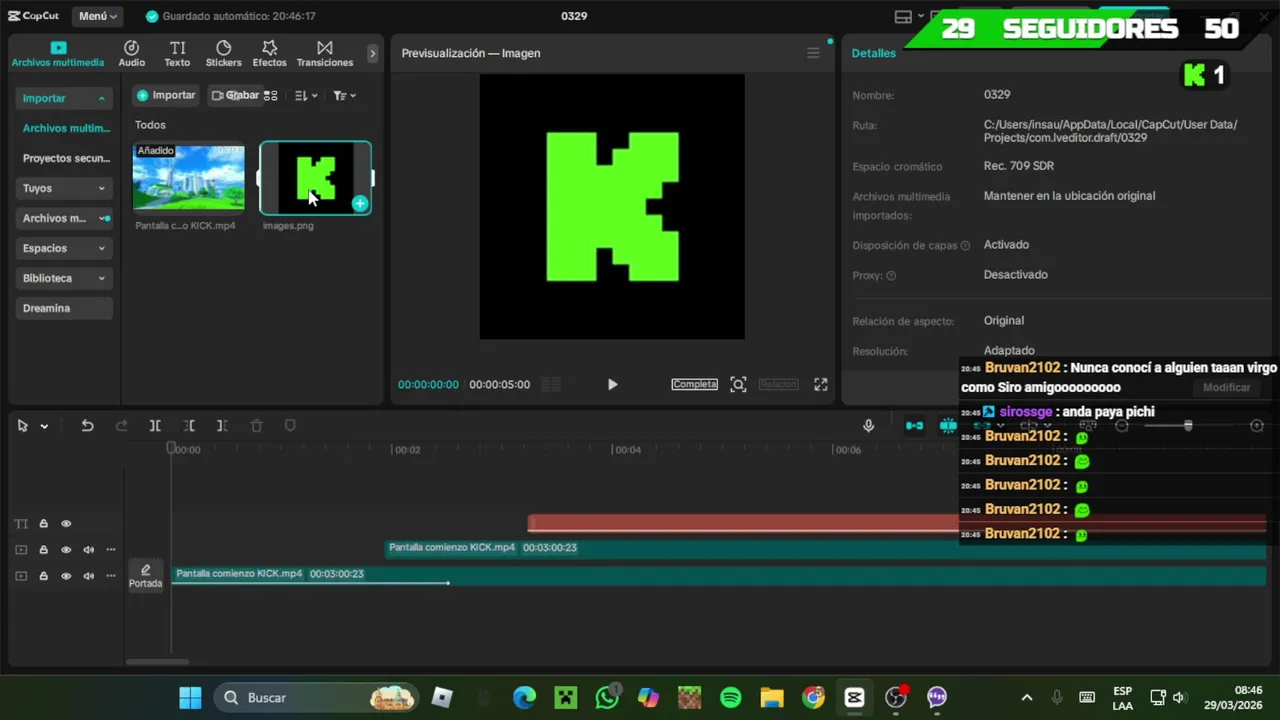Viewport: 1280px width, 720px height.
Task: Click the Grabar button
Action: click(x=235, y=95)
